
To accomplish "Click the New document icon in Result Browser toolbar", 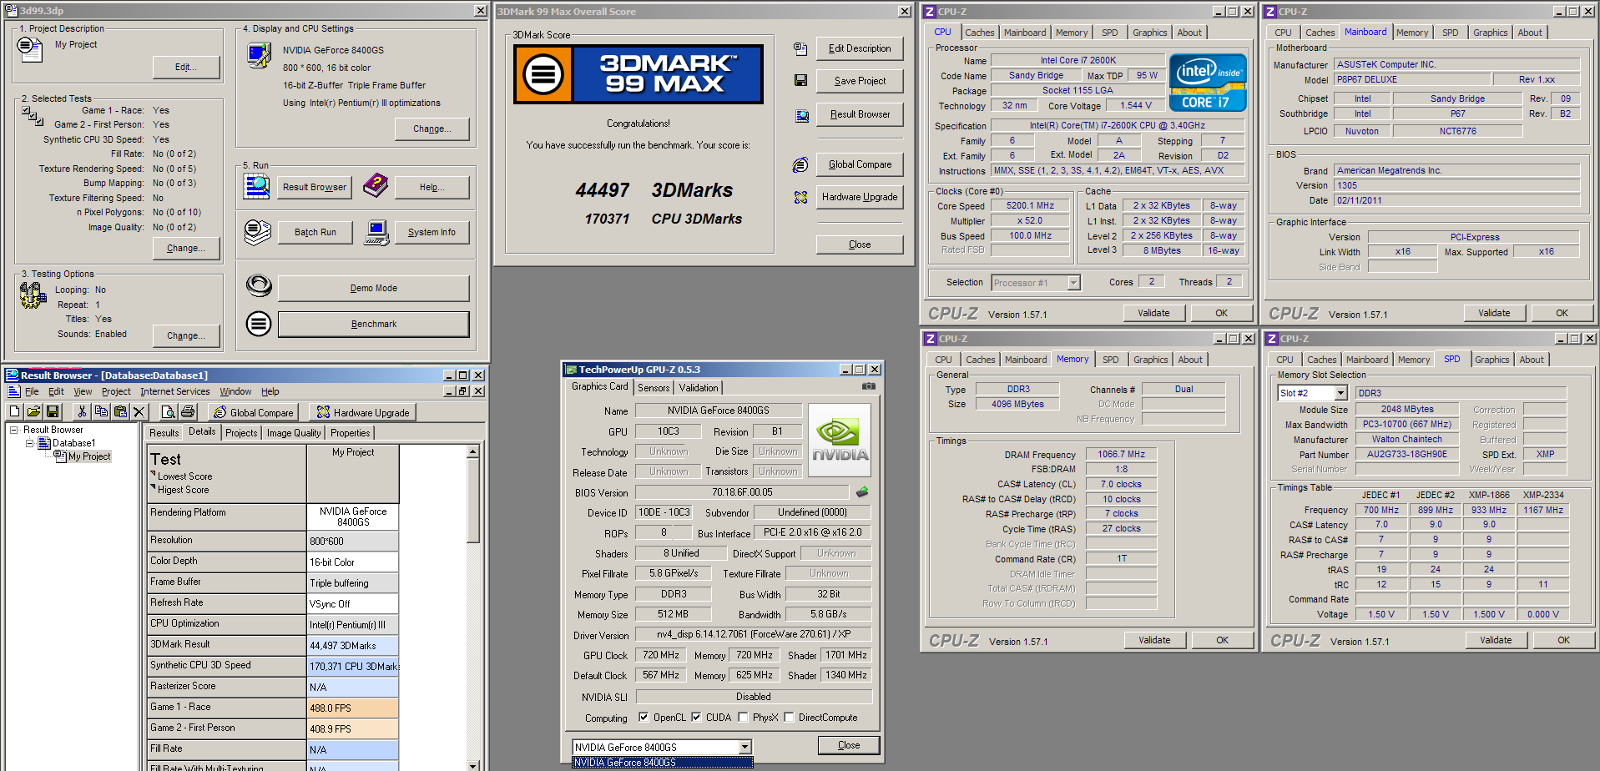I will point(15,411).
